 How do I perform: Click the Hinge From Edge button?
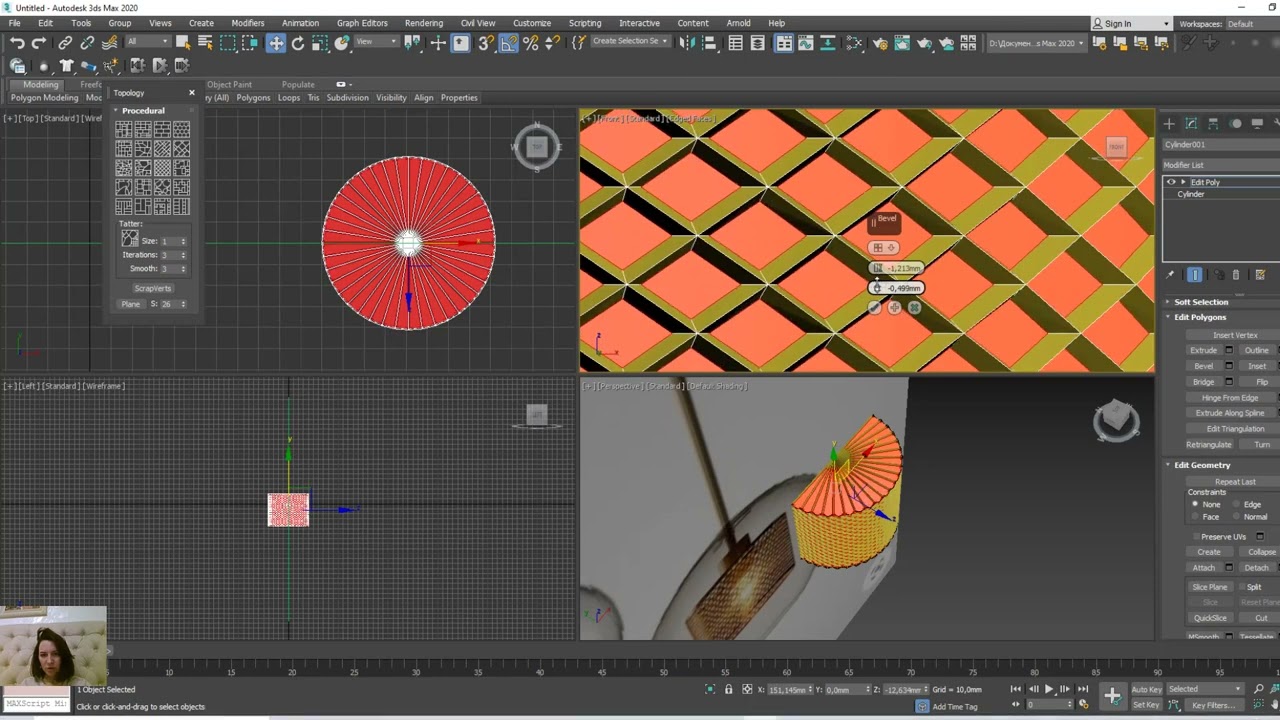pos(1230,398)
